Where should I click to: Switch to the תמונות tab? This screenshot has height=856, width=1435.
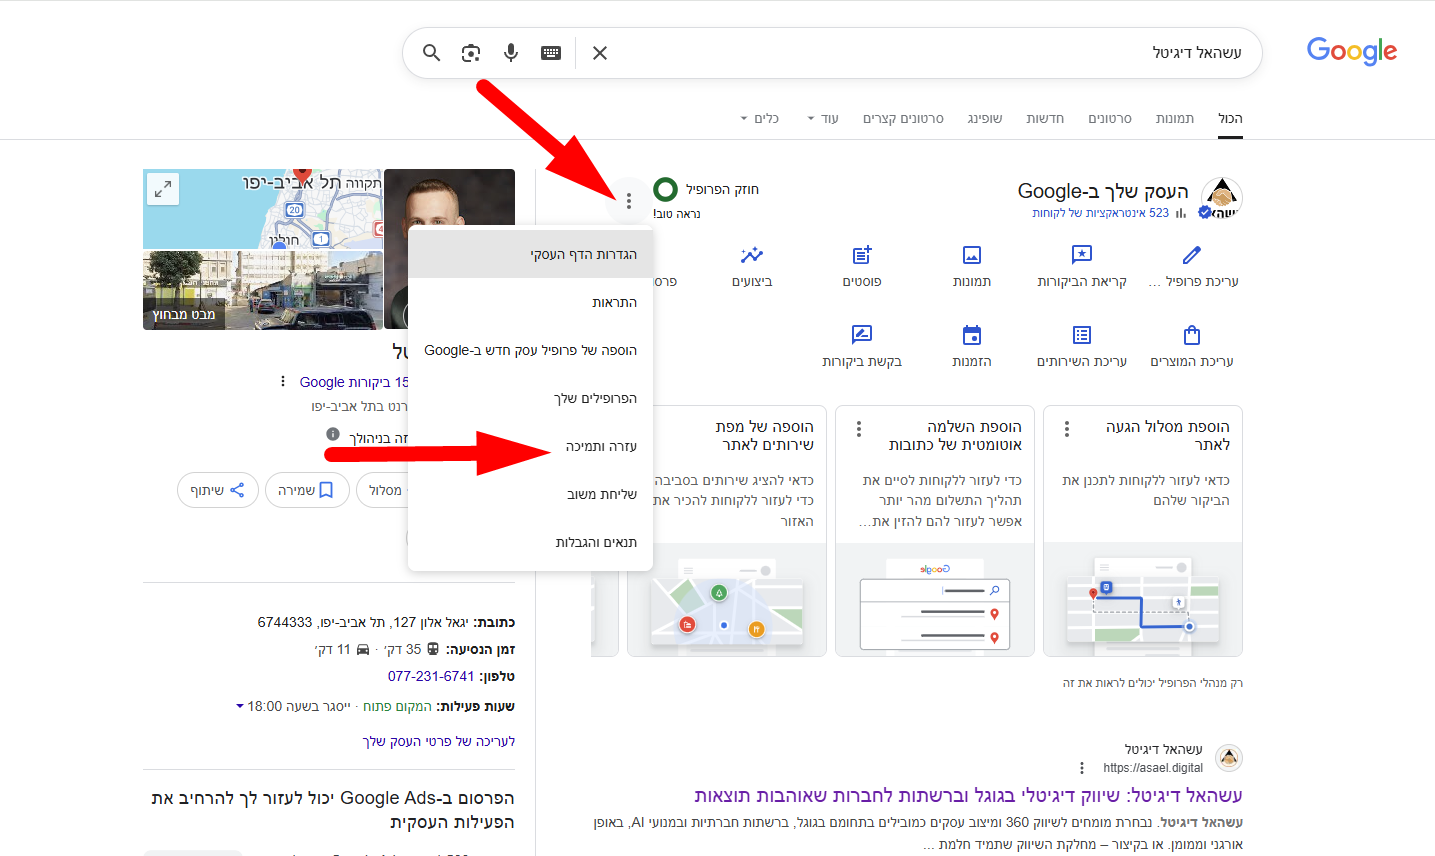1175,118
